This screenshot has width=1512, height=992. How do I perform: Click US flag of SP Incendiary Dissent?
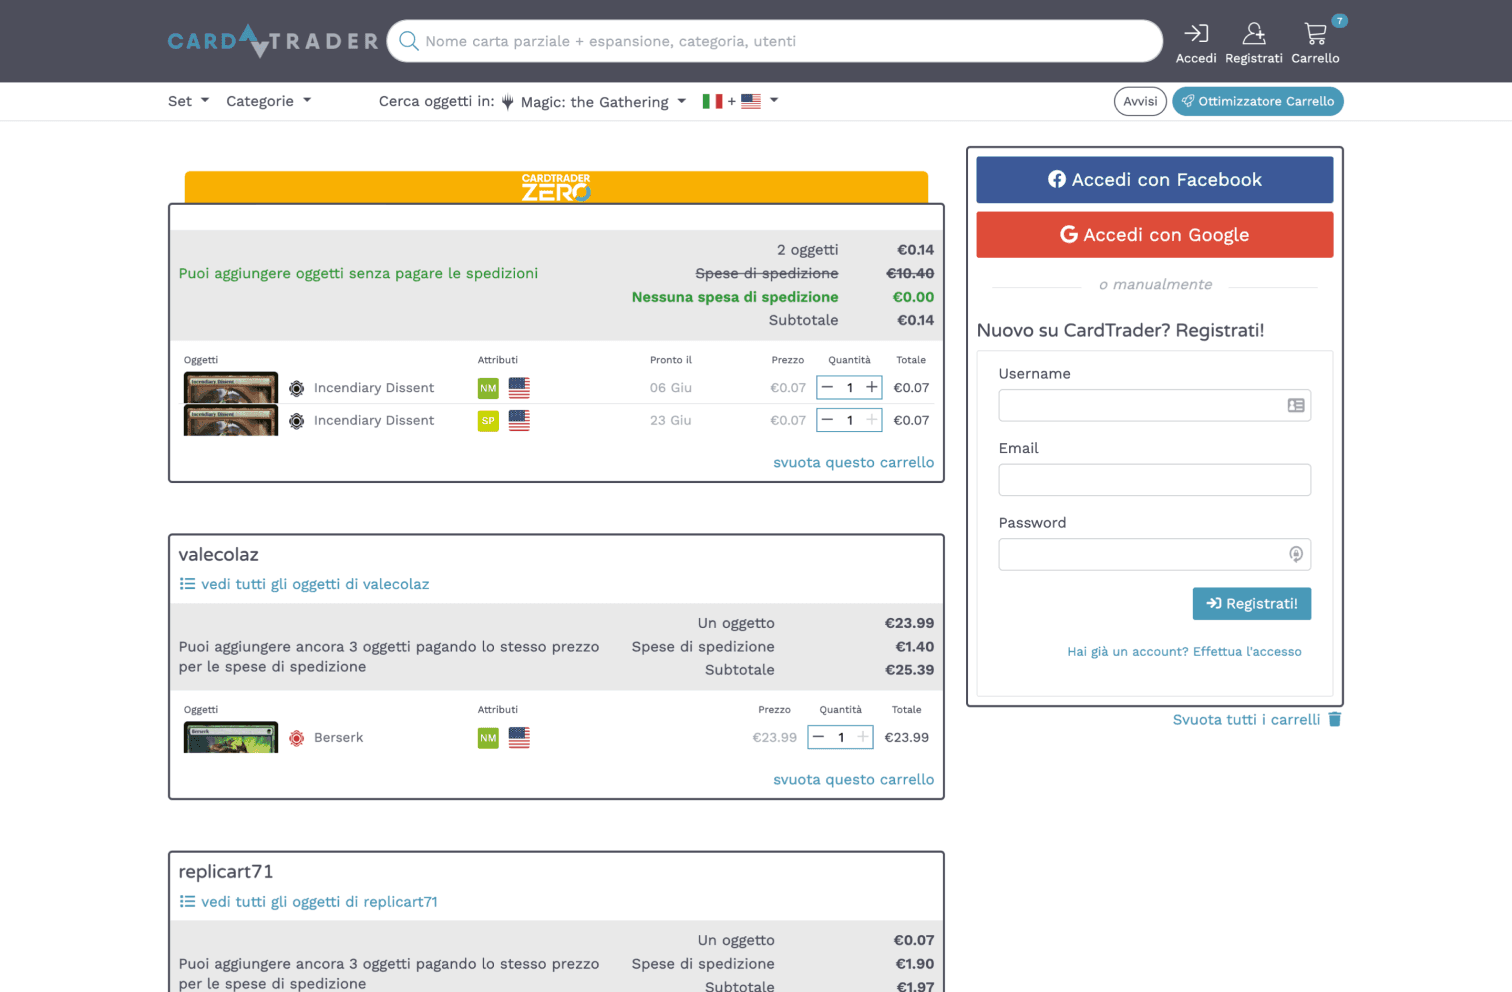pyautogui.click(x=519, y=421)
